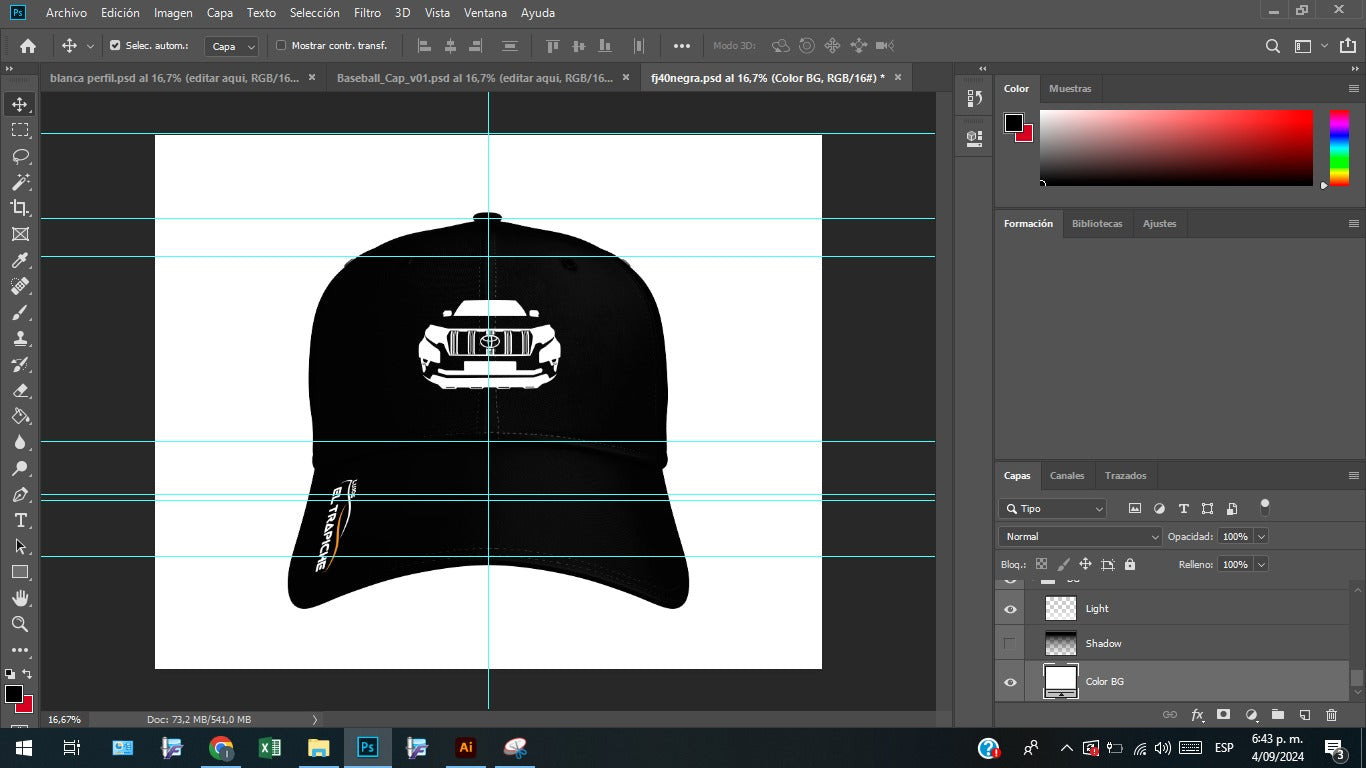Select the Rectangle shape tool

[20, 572]
